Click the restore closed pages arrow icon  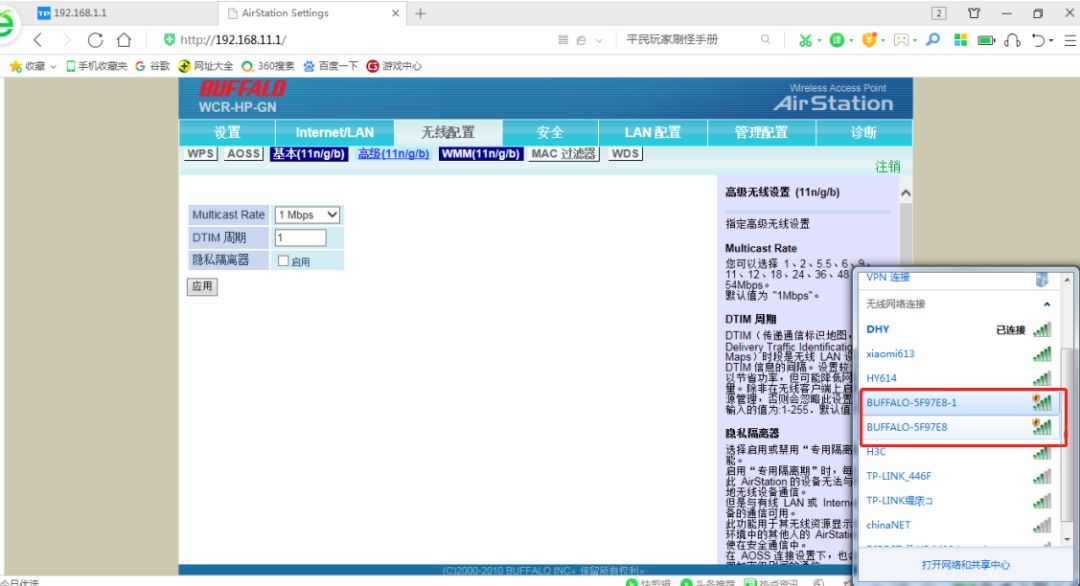pos(1037,40)
